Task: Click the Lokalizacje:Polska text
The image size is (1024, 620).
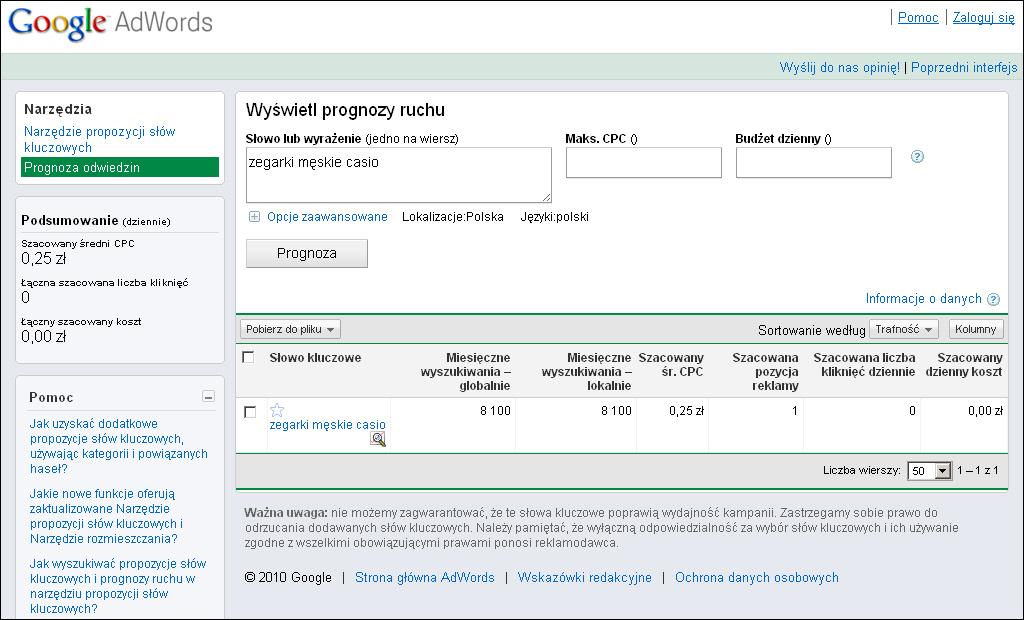Action: pos(453,217)
